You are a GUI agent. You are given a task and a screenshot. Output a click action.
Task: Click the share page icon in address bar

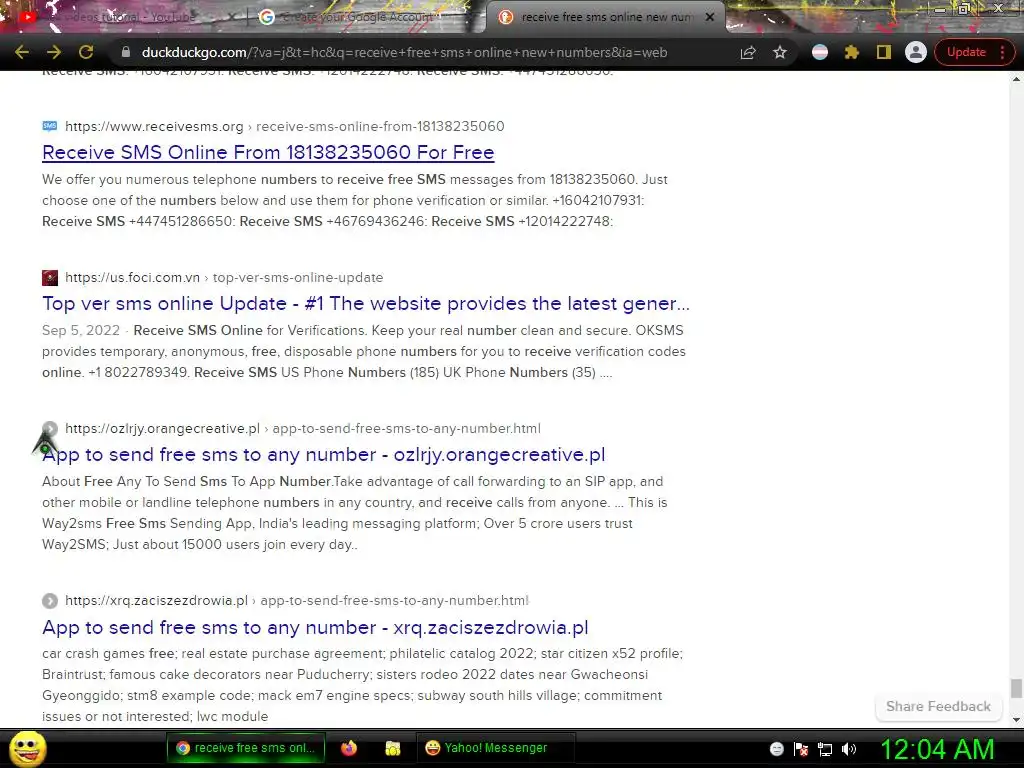(748, 52)
